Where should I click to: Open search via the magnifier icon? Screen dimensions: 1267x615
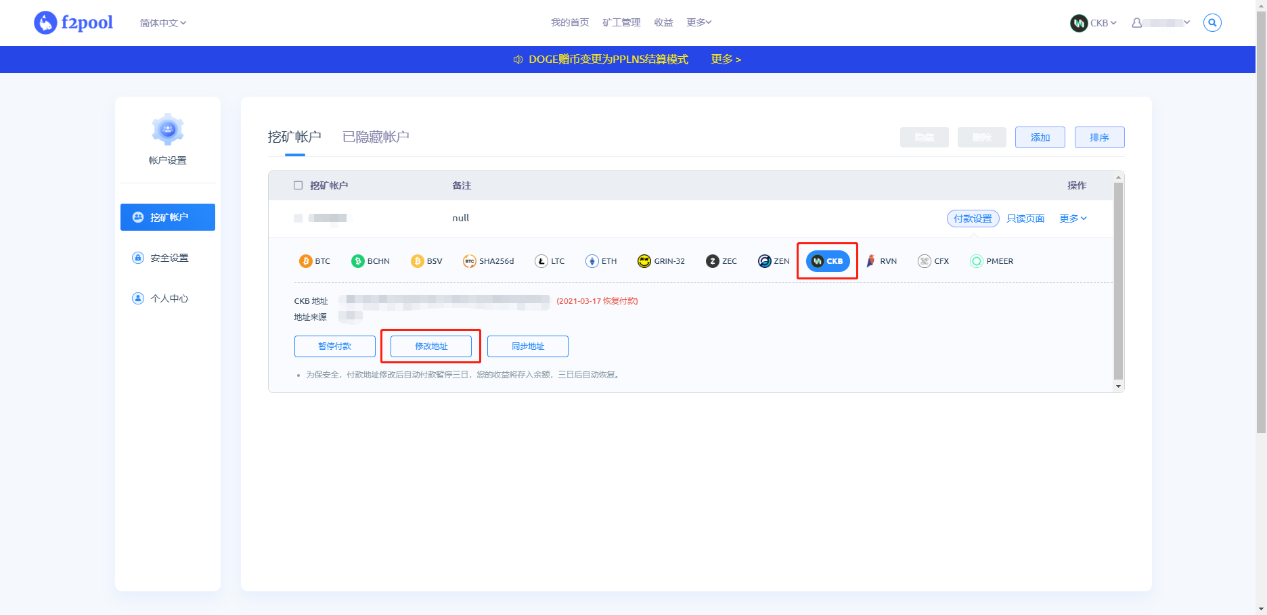[1212, 22]
